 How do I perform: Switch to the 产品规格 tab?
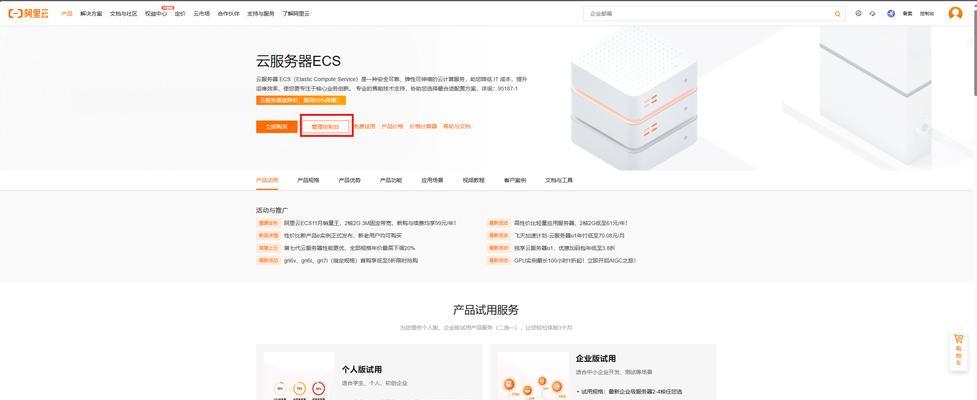[308, 180]
